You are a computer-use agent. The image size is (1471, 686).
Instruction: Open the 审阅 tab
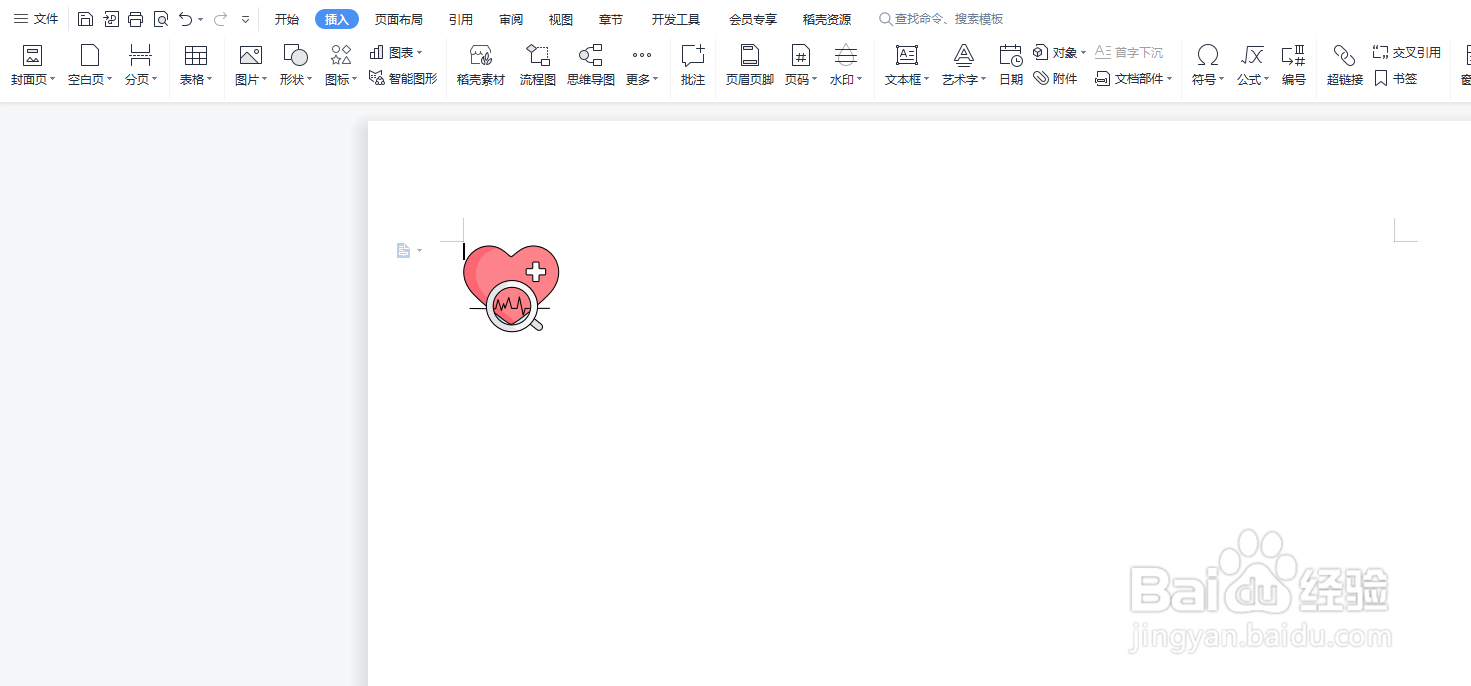[x=511, y=19]
